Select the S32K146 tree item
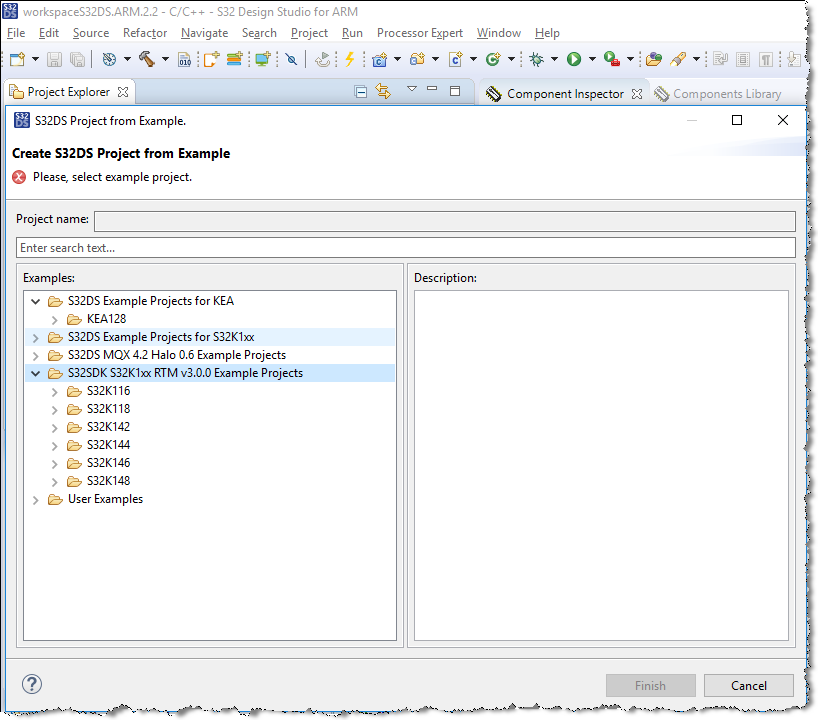The width and height of the screenshot is (818, 720). pyautogui.click(x=109, y=463)
